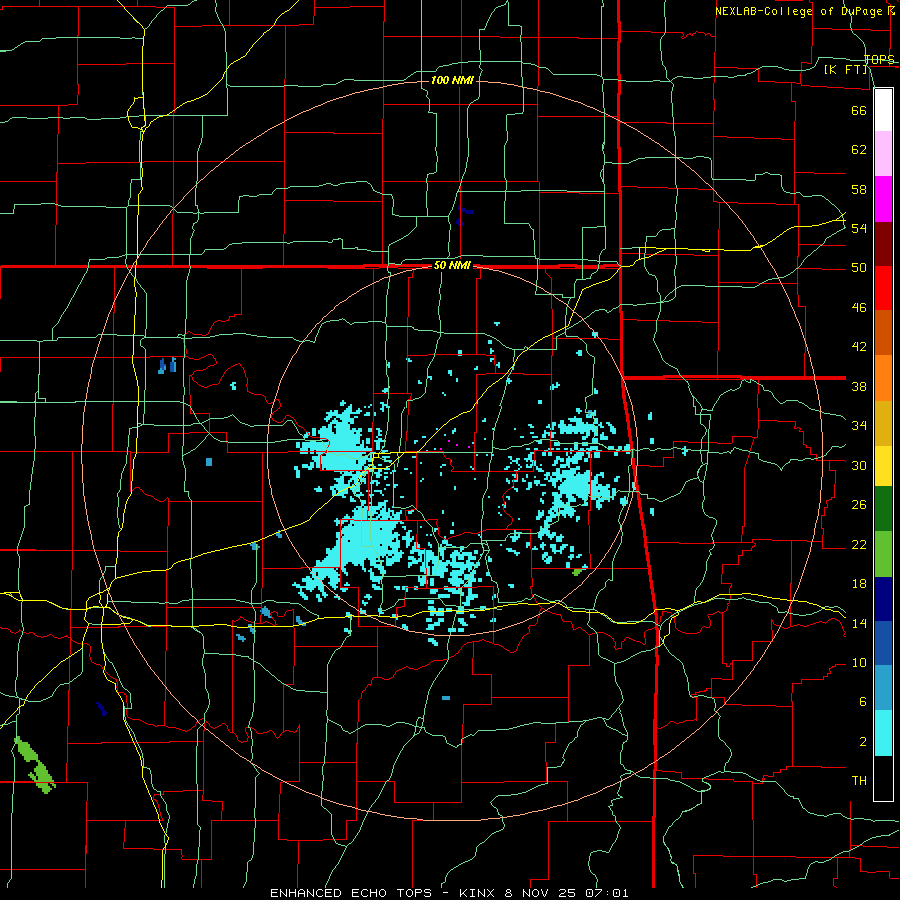Screen dimensions: 900x900
Task: Click the legend value 26
Action: (x=859, y=505)
